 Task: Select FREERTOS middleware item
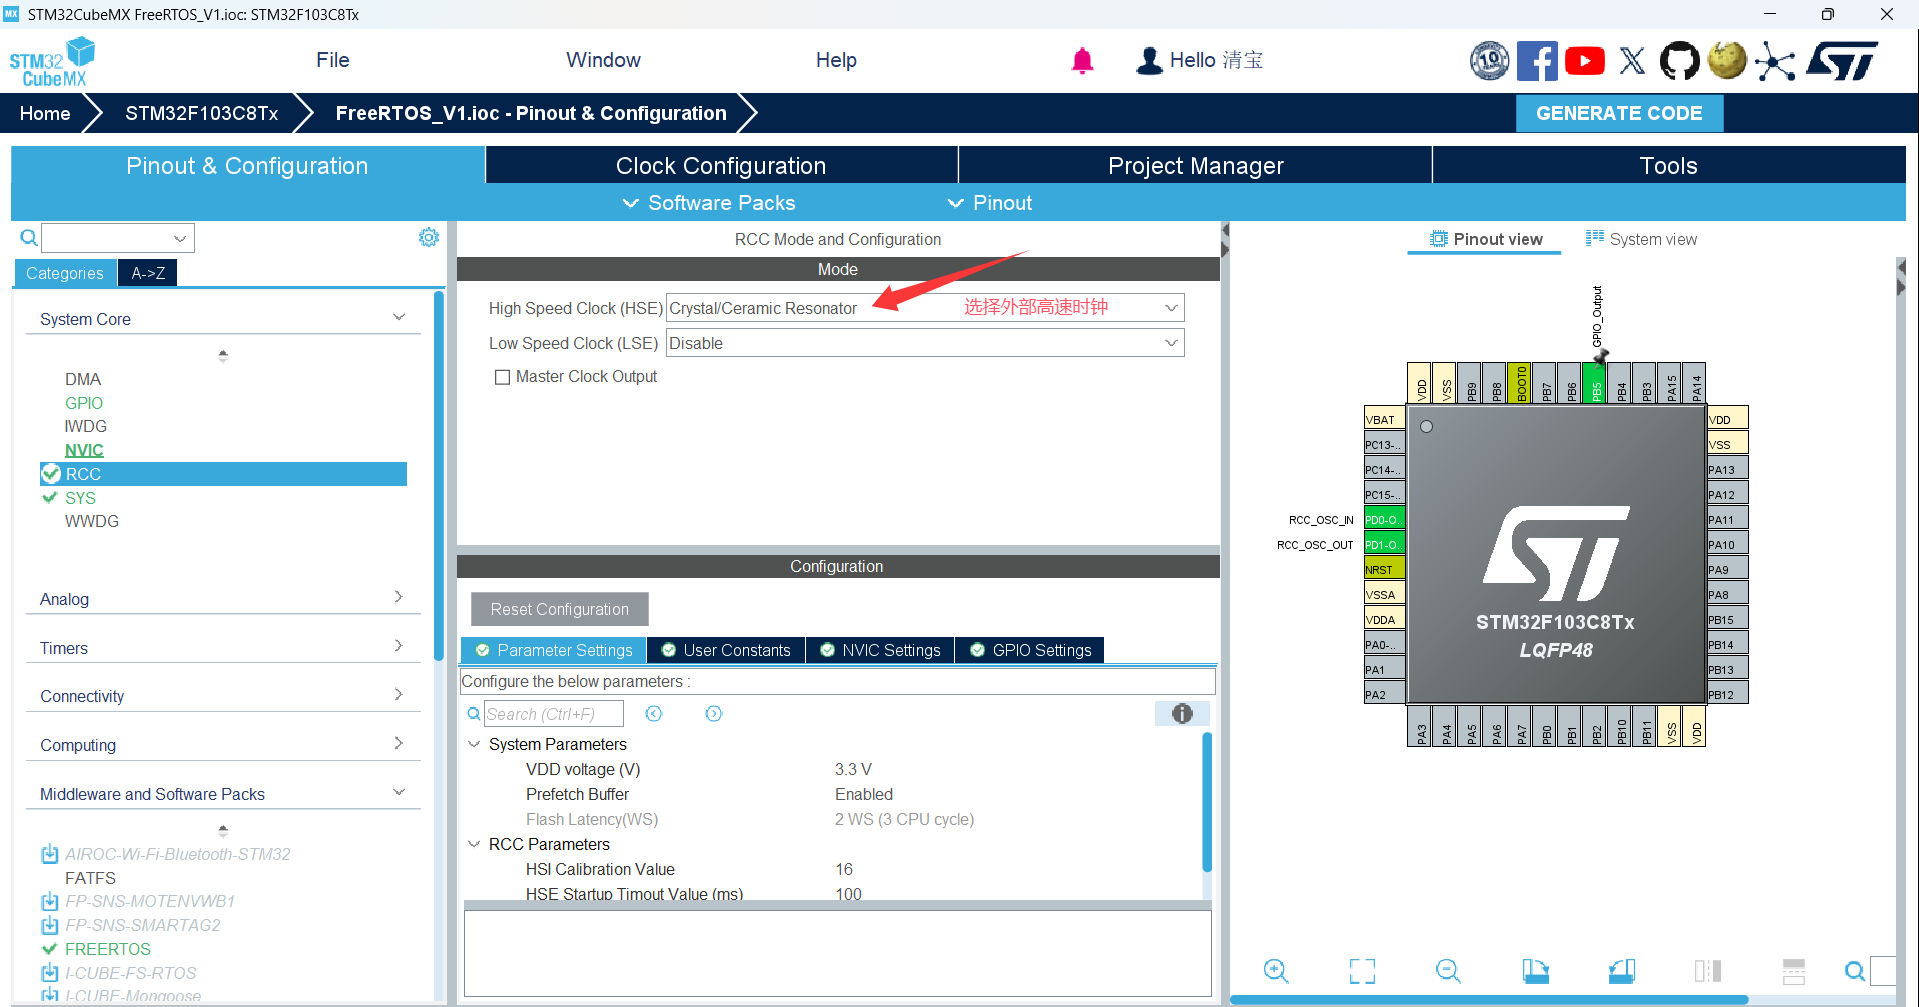tap(108, 949)
